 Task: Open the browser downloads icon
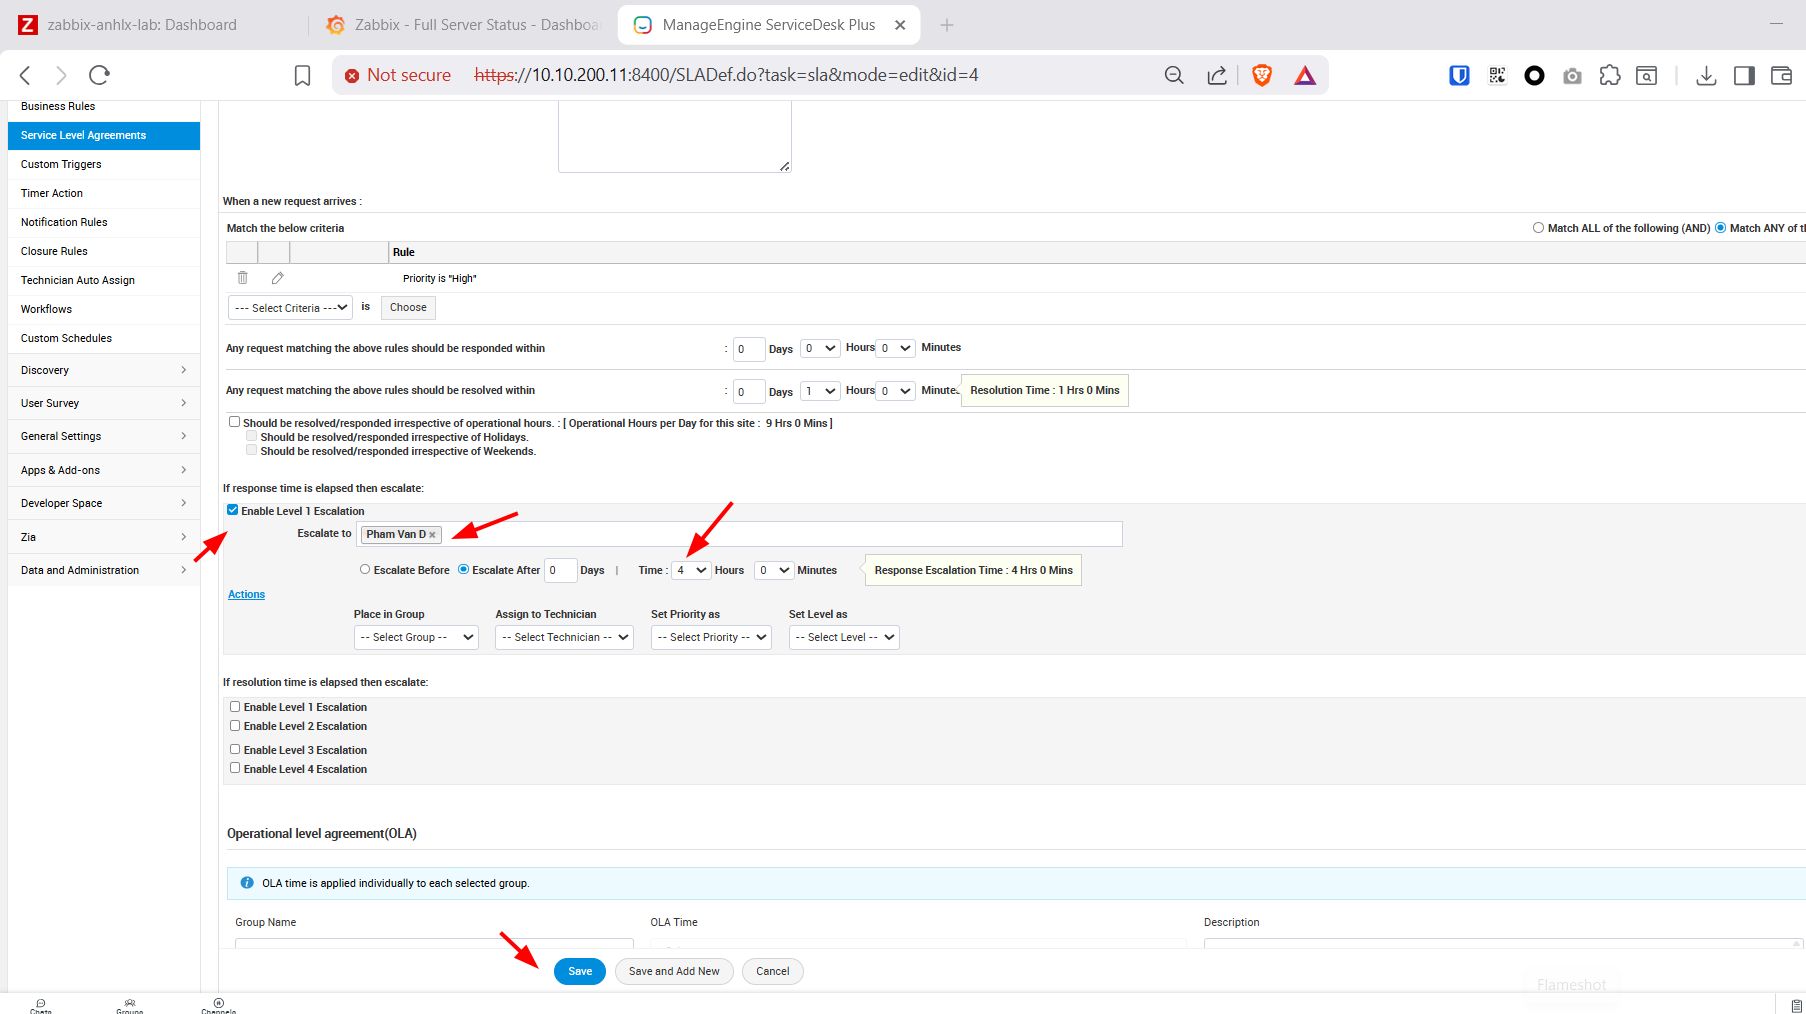point(1706,76)
